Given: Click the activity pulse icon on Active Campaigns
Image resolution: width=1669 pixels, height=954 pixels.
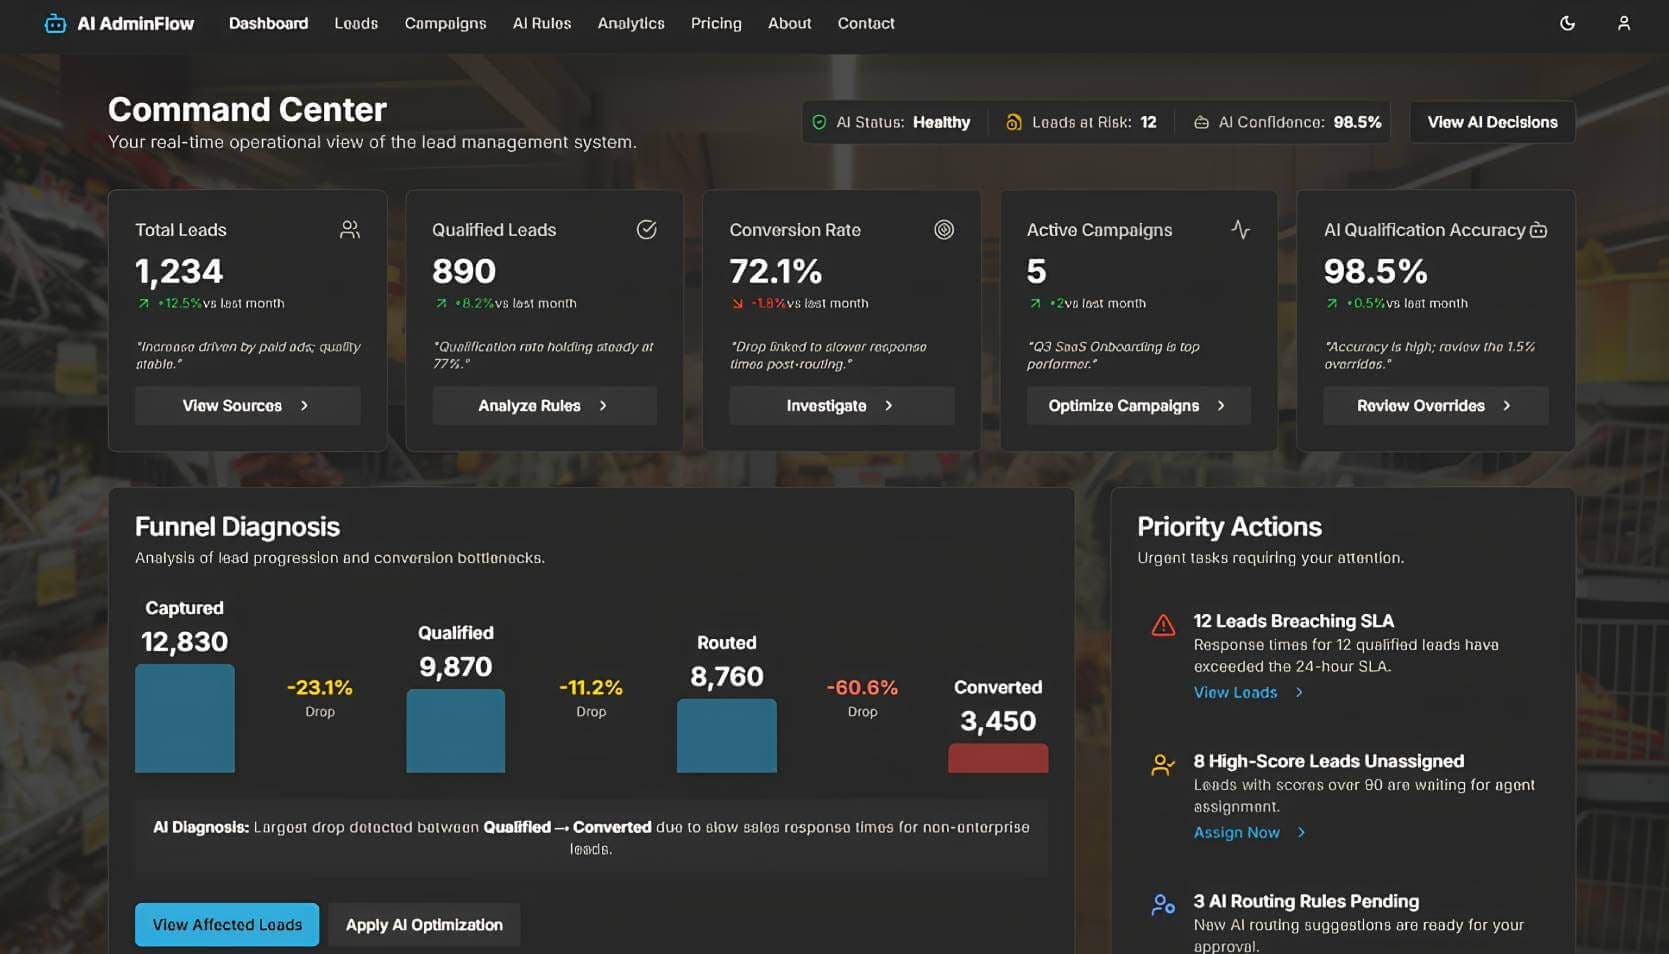Looking at the screenshot, I should pyautogui.click(x=1240, y=230).
